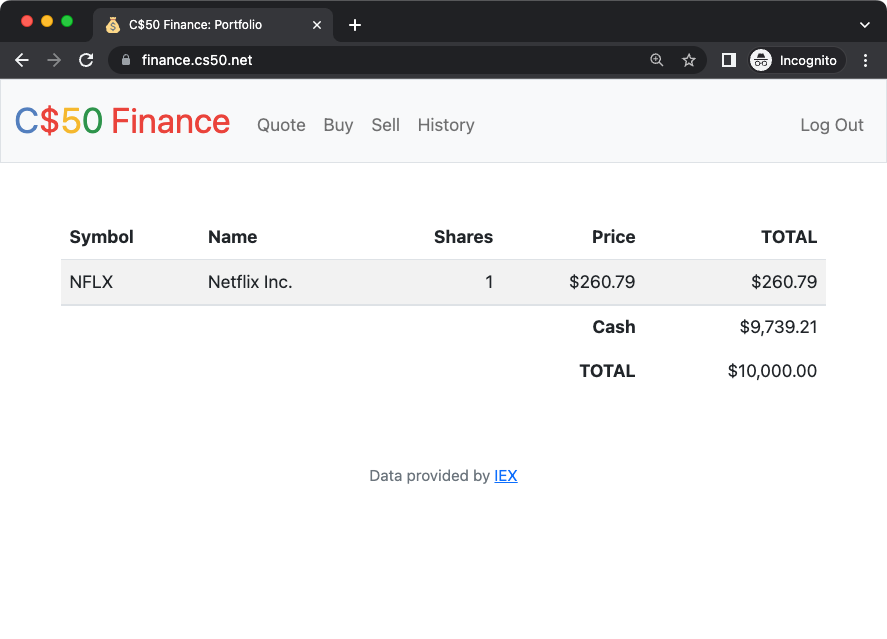The height and width of the screenshot is (639, 887).
Task: Click the grand total $10,000.00
Action: 772,371
